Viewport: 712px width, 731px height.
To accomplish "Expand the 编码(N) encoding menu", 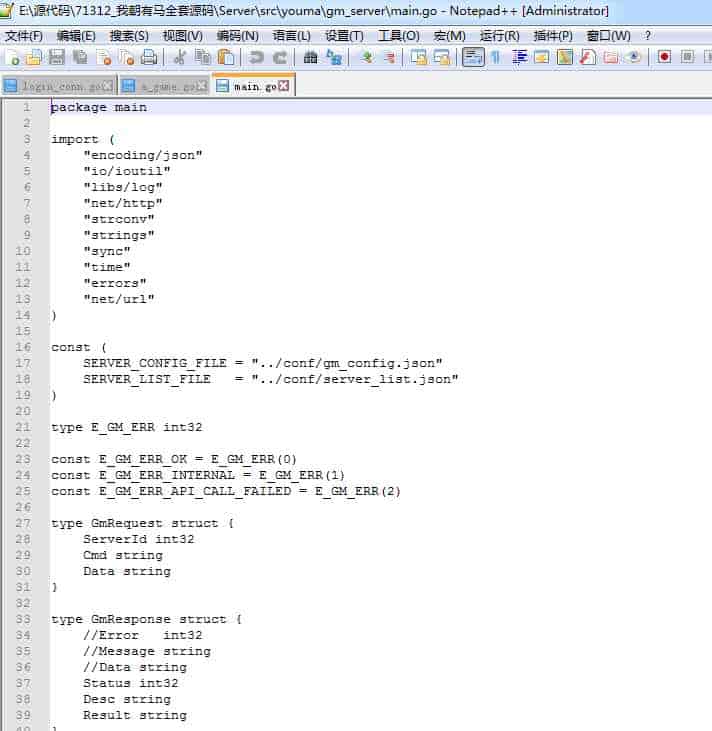I will 237,36.
